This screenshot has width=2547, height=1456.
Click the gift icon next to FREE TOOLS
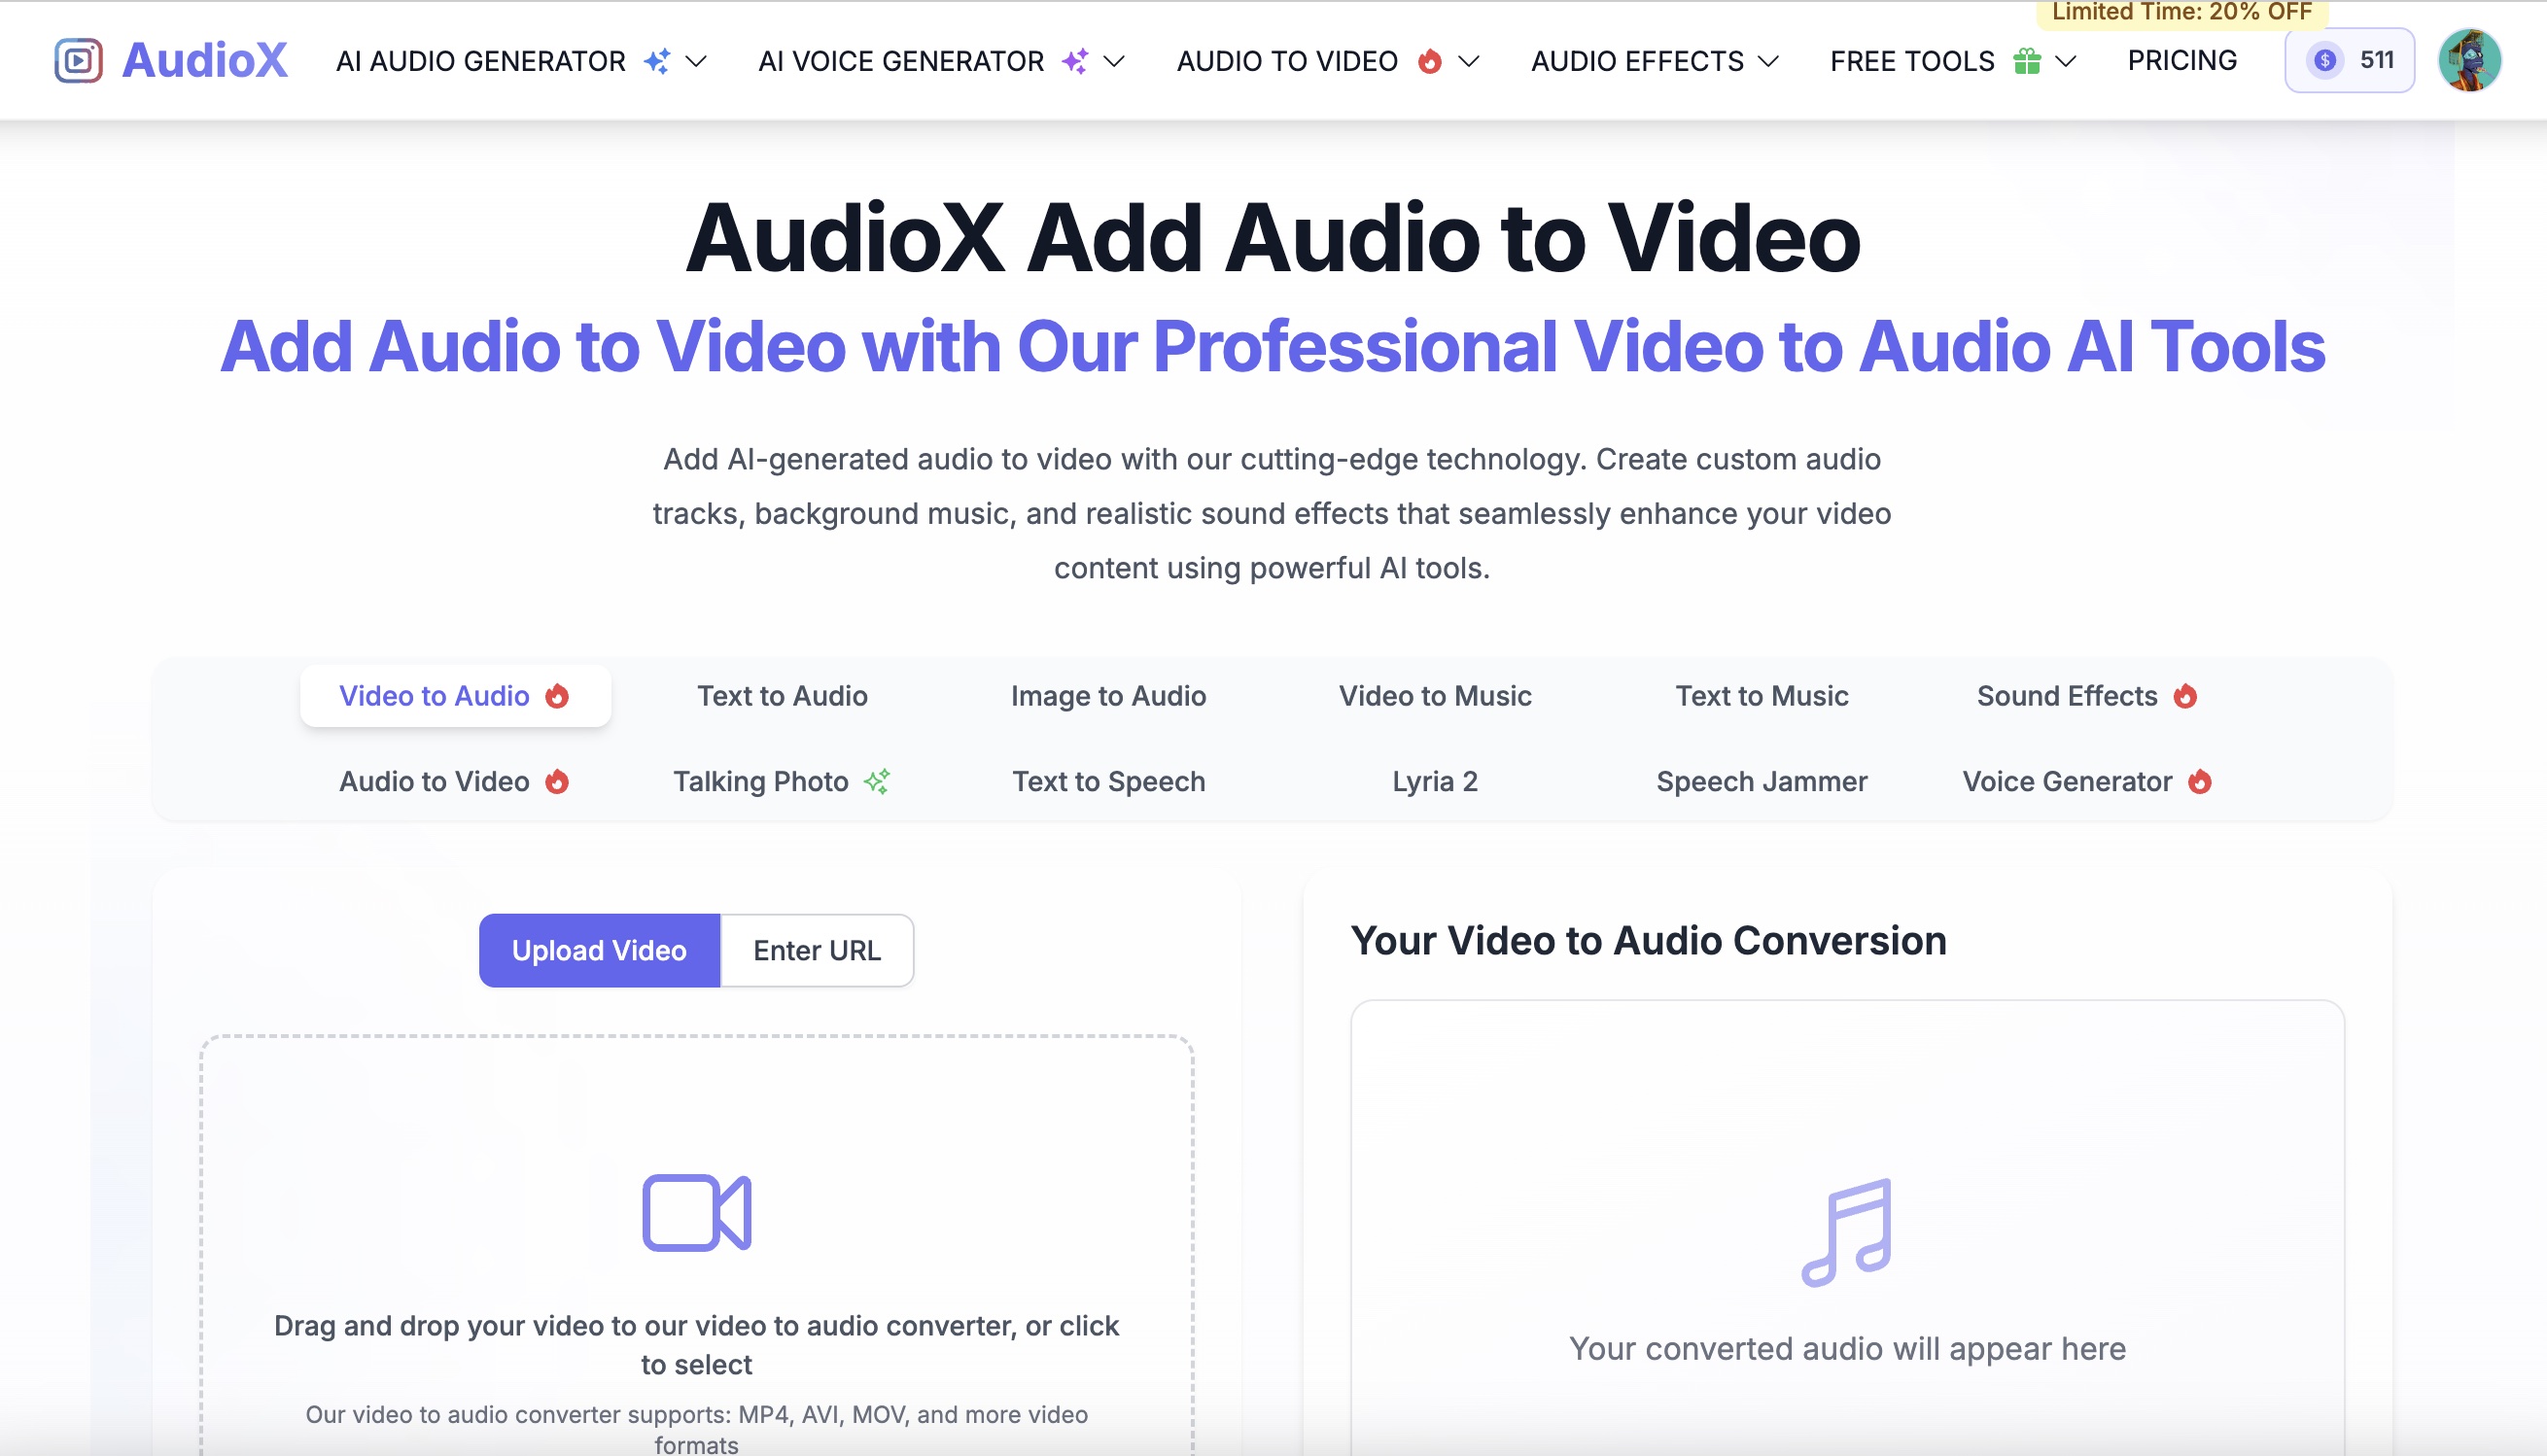2026,60
